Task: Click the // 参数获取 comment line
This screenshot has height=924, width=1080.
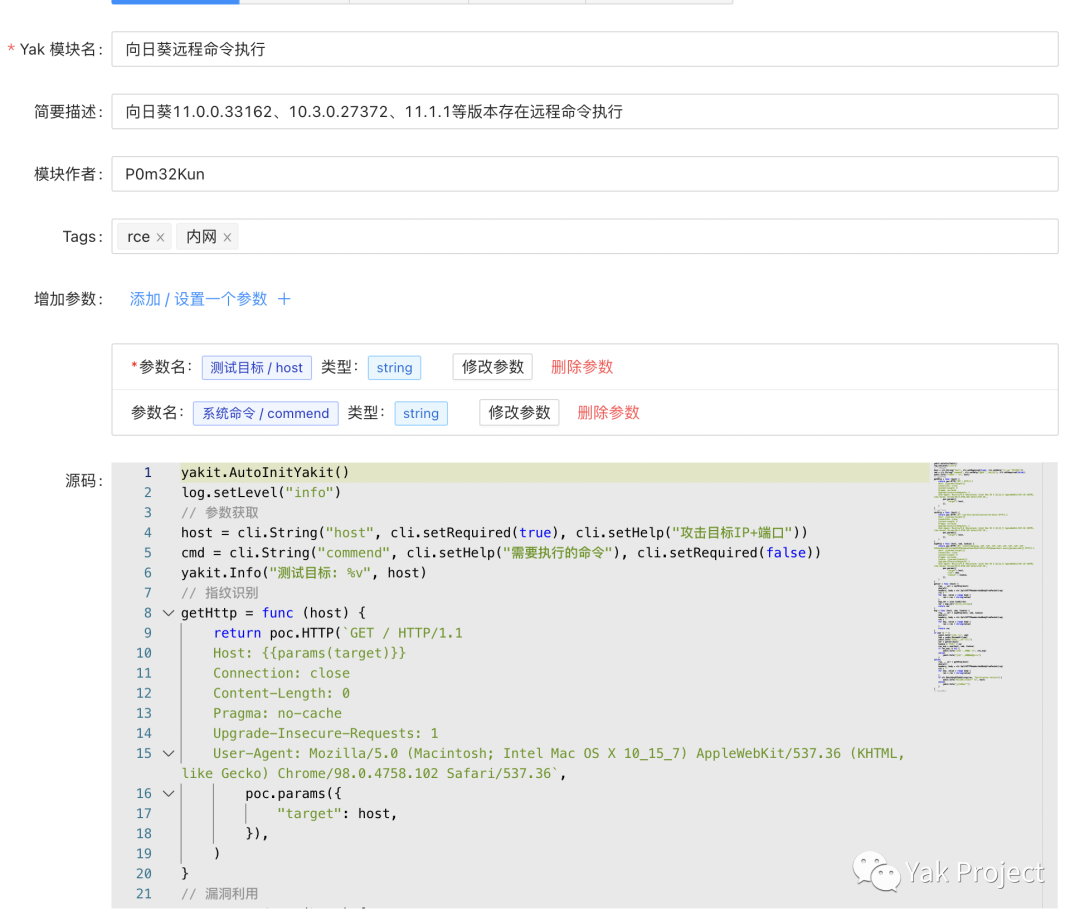Action: 220,512
